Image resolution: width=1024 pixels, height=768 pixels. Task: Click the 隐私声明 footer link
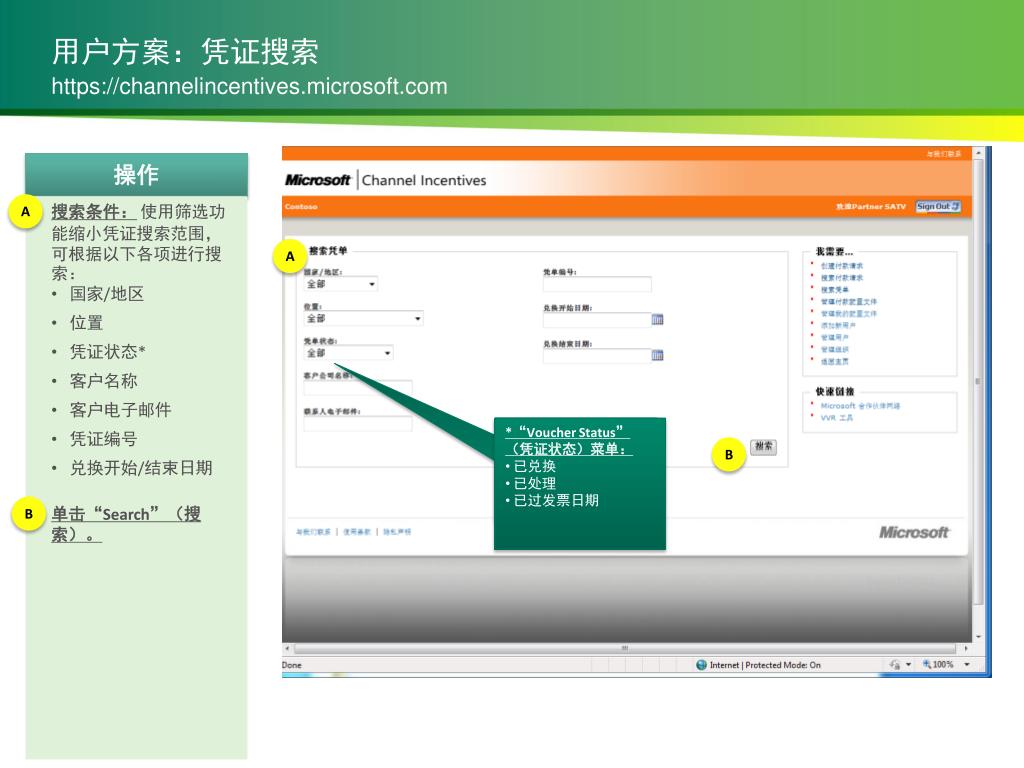coord(397,532)
